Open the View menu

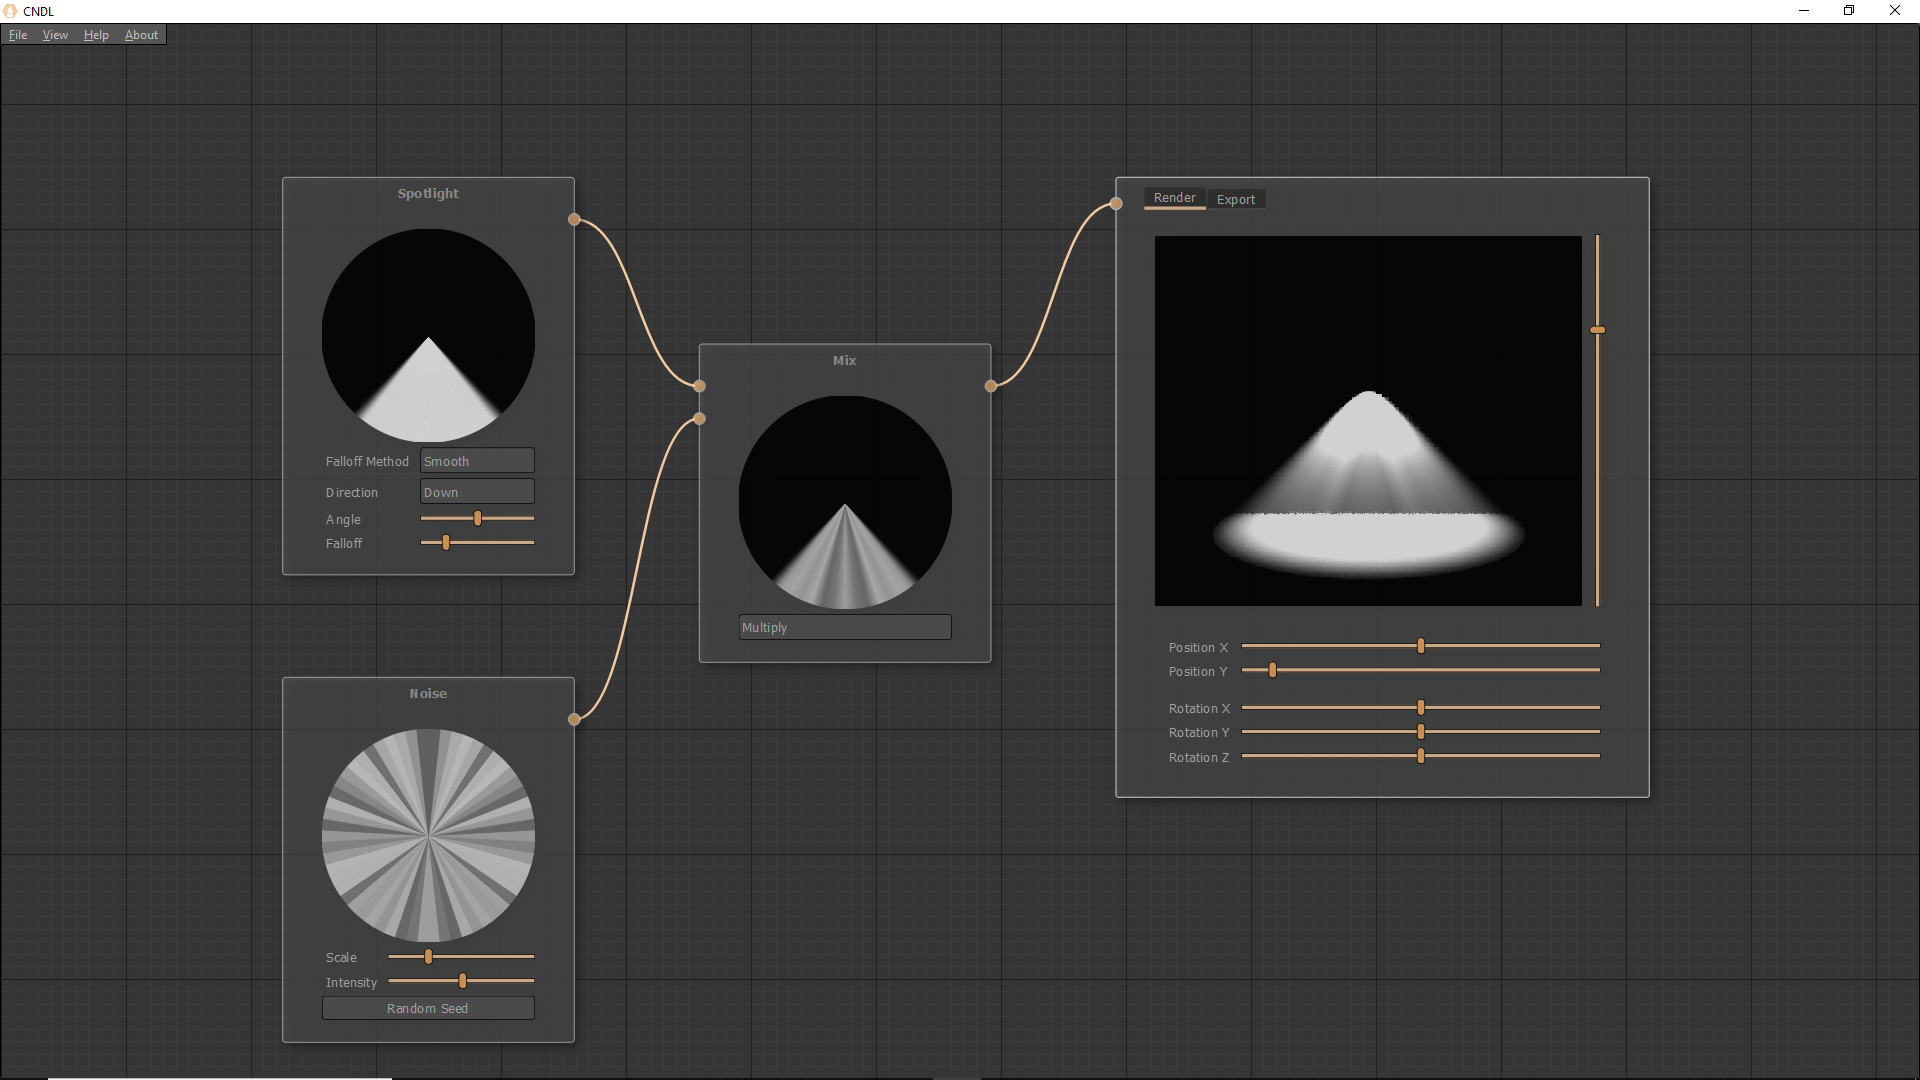coord(55,34)
